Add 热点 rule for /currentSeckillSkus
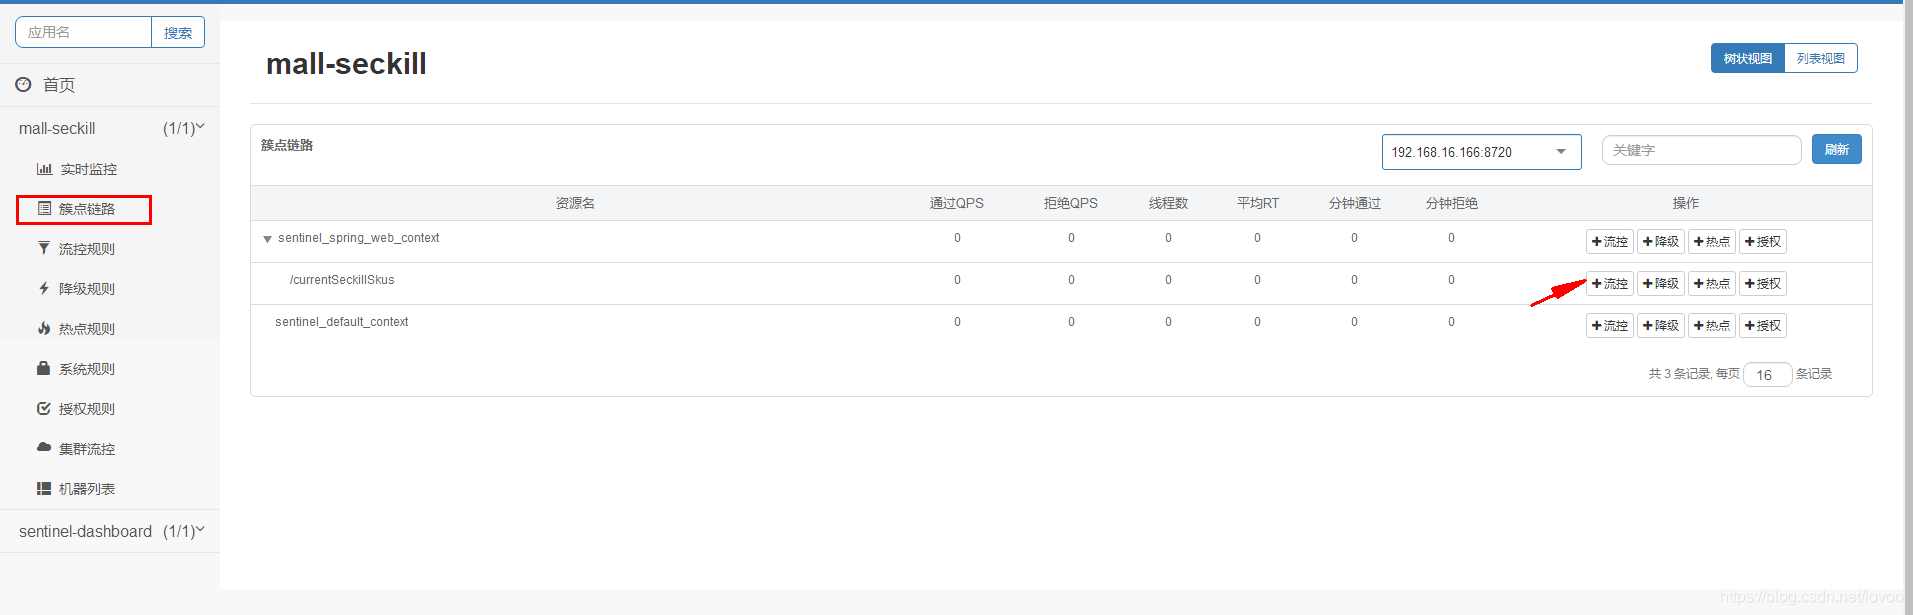Screen dimensions: 1913x615 point(1711,284)
